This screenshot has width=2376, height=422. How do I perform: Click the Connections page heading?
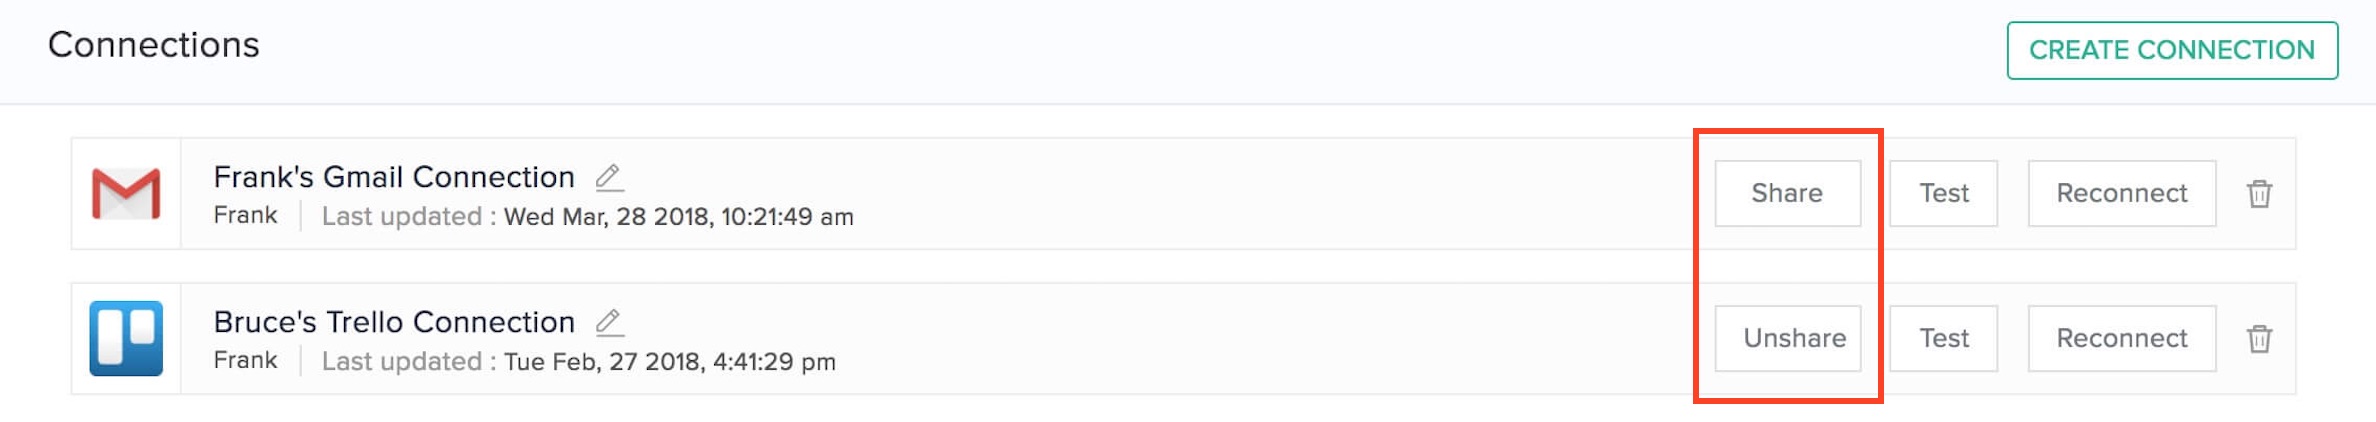[154, 45]
